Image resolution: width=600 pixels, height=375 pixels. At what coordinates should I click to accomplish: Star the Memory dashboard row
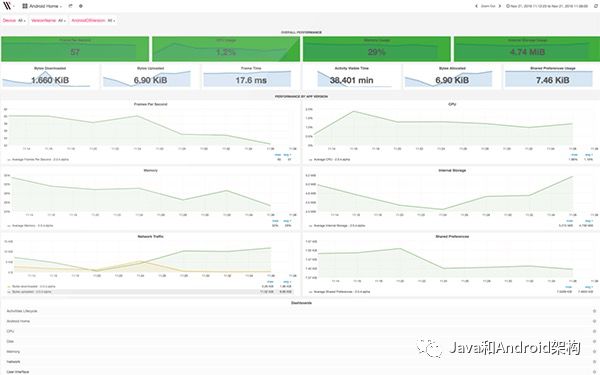click(594, 351)
